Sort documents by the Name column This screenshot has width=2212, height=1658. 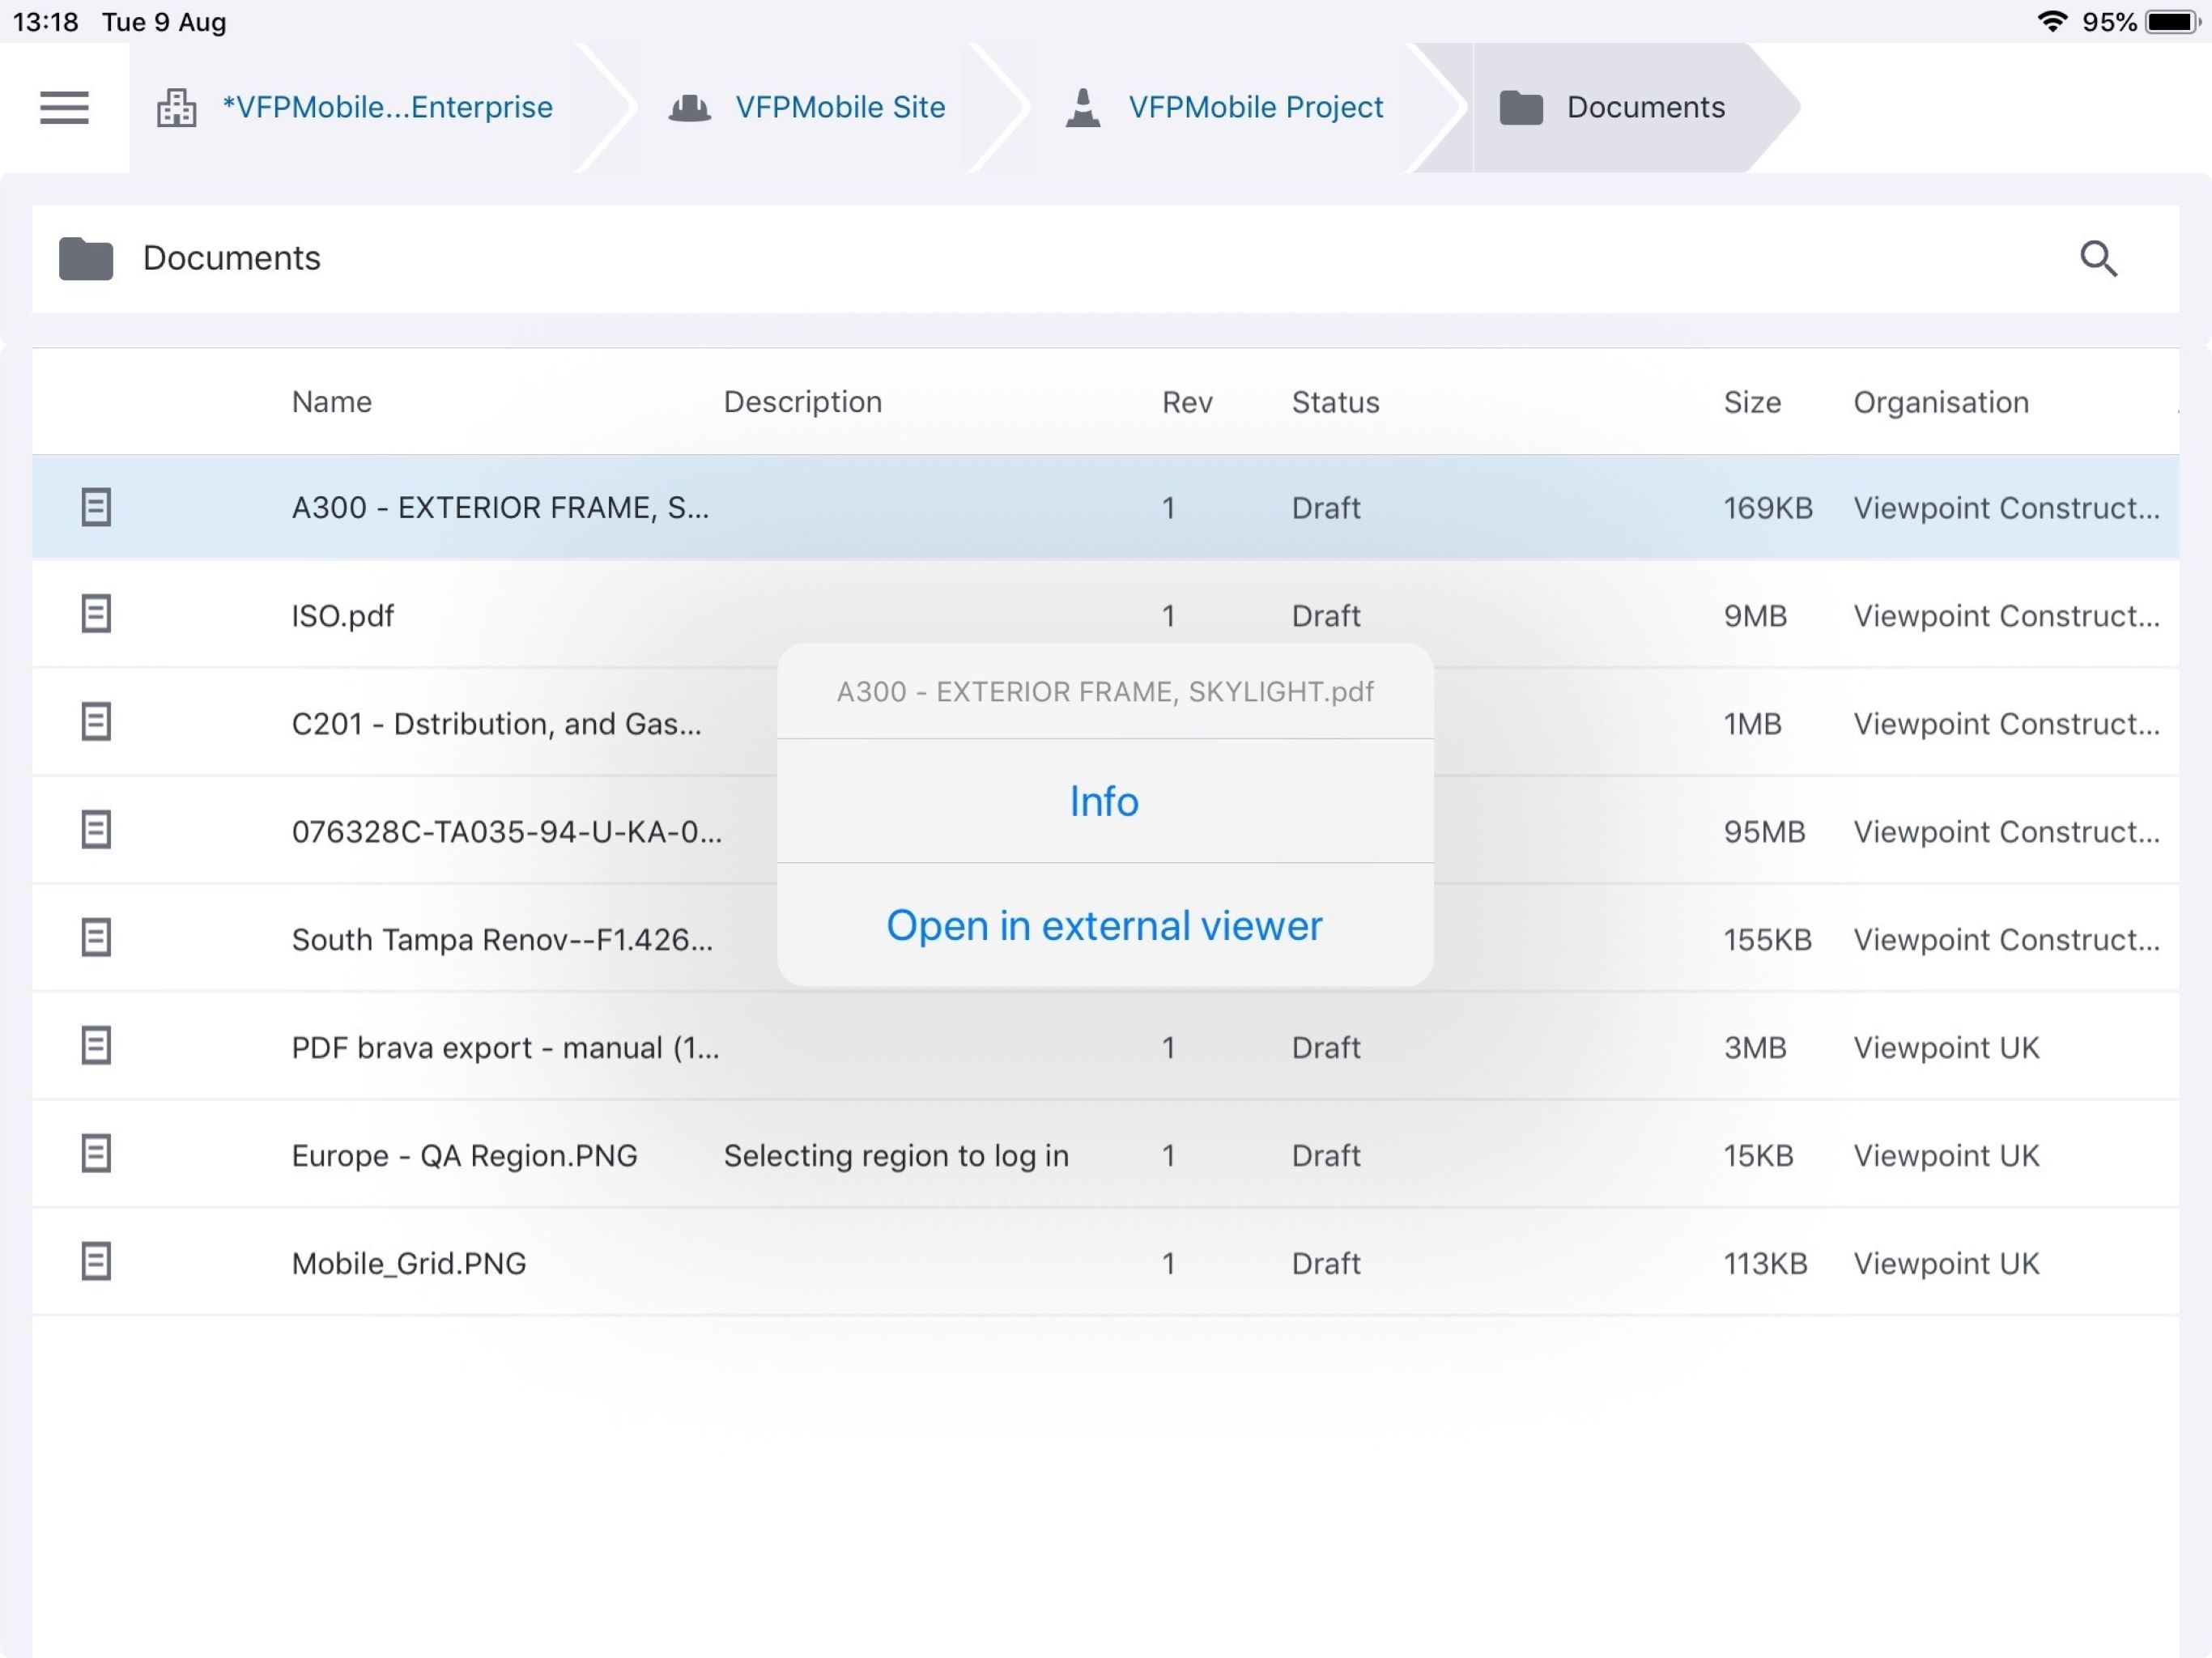coord(332,402)
